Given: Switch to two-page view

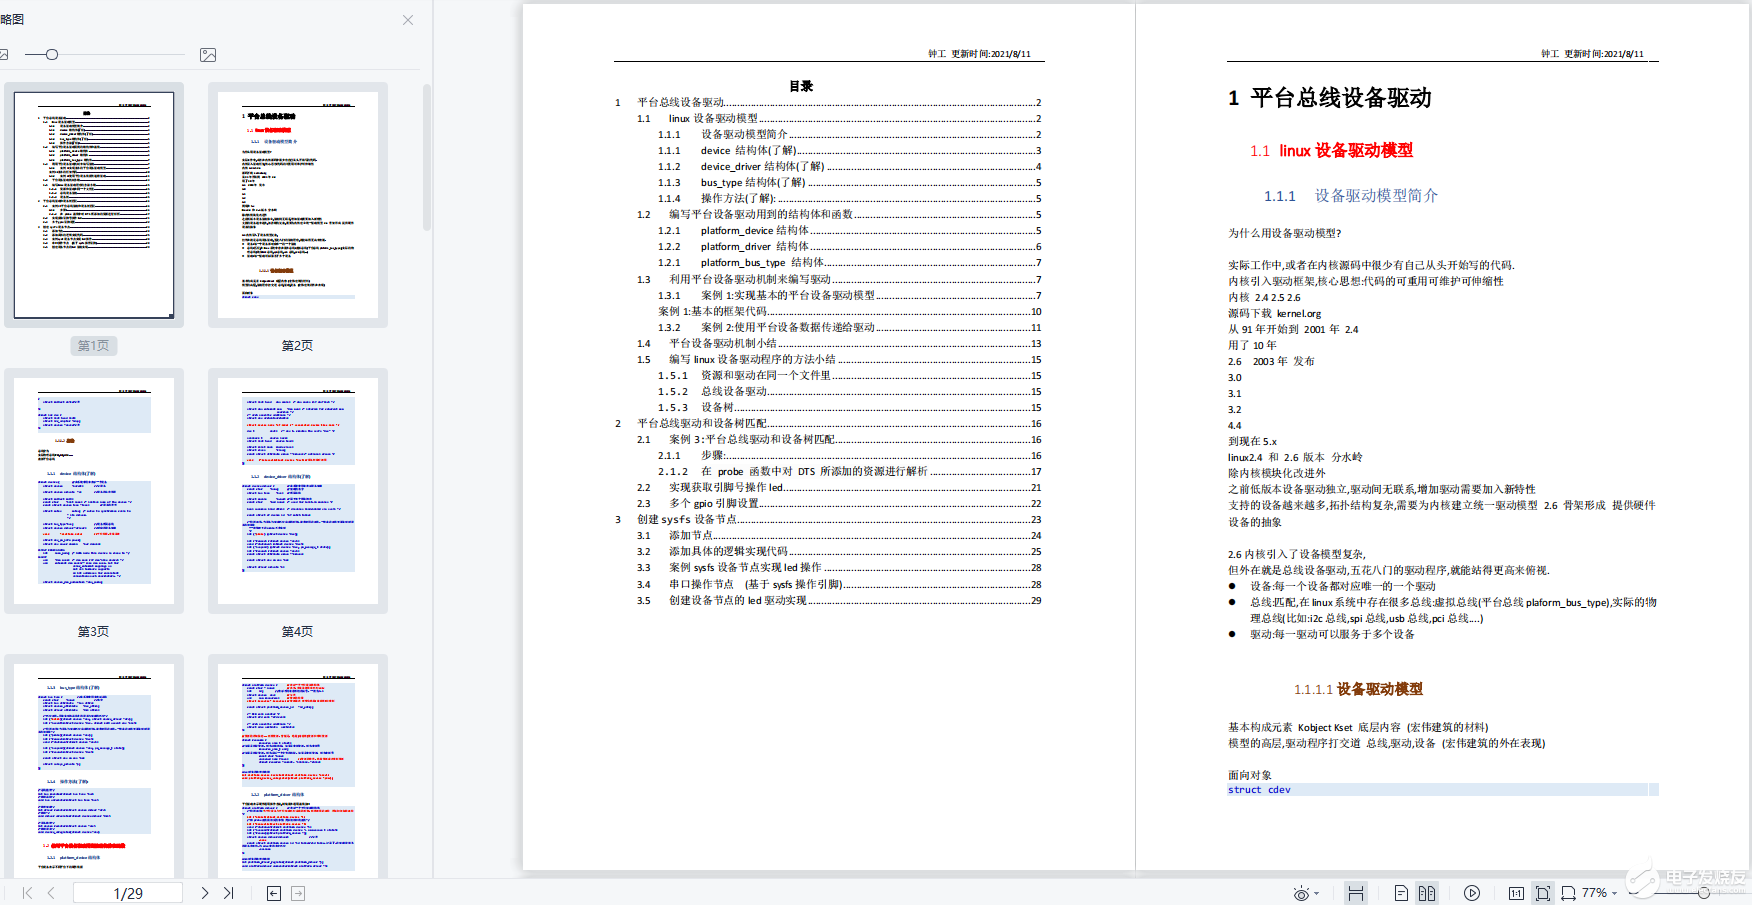Looking at the screenshot, I should [1427, 893].
